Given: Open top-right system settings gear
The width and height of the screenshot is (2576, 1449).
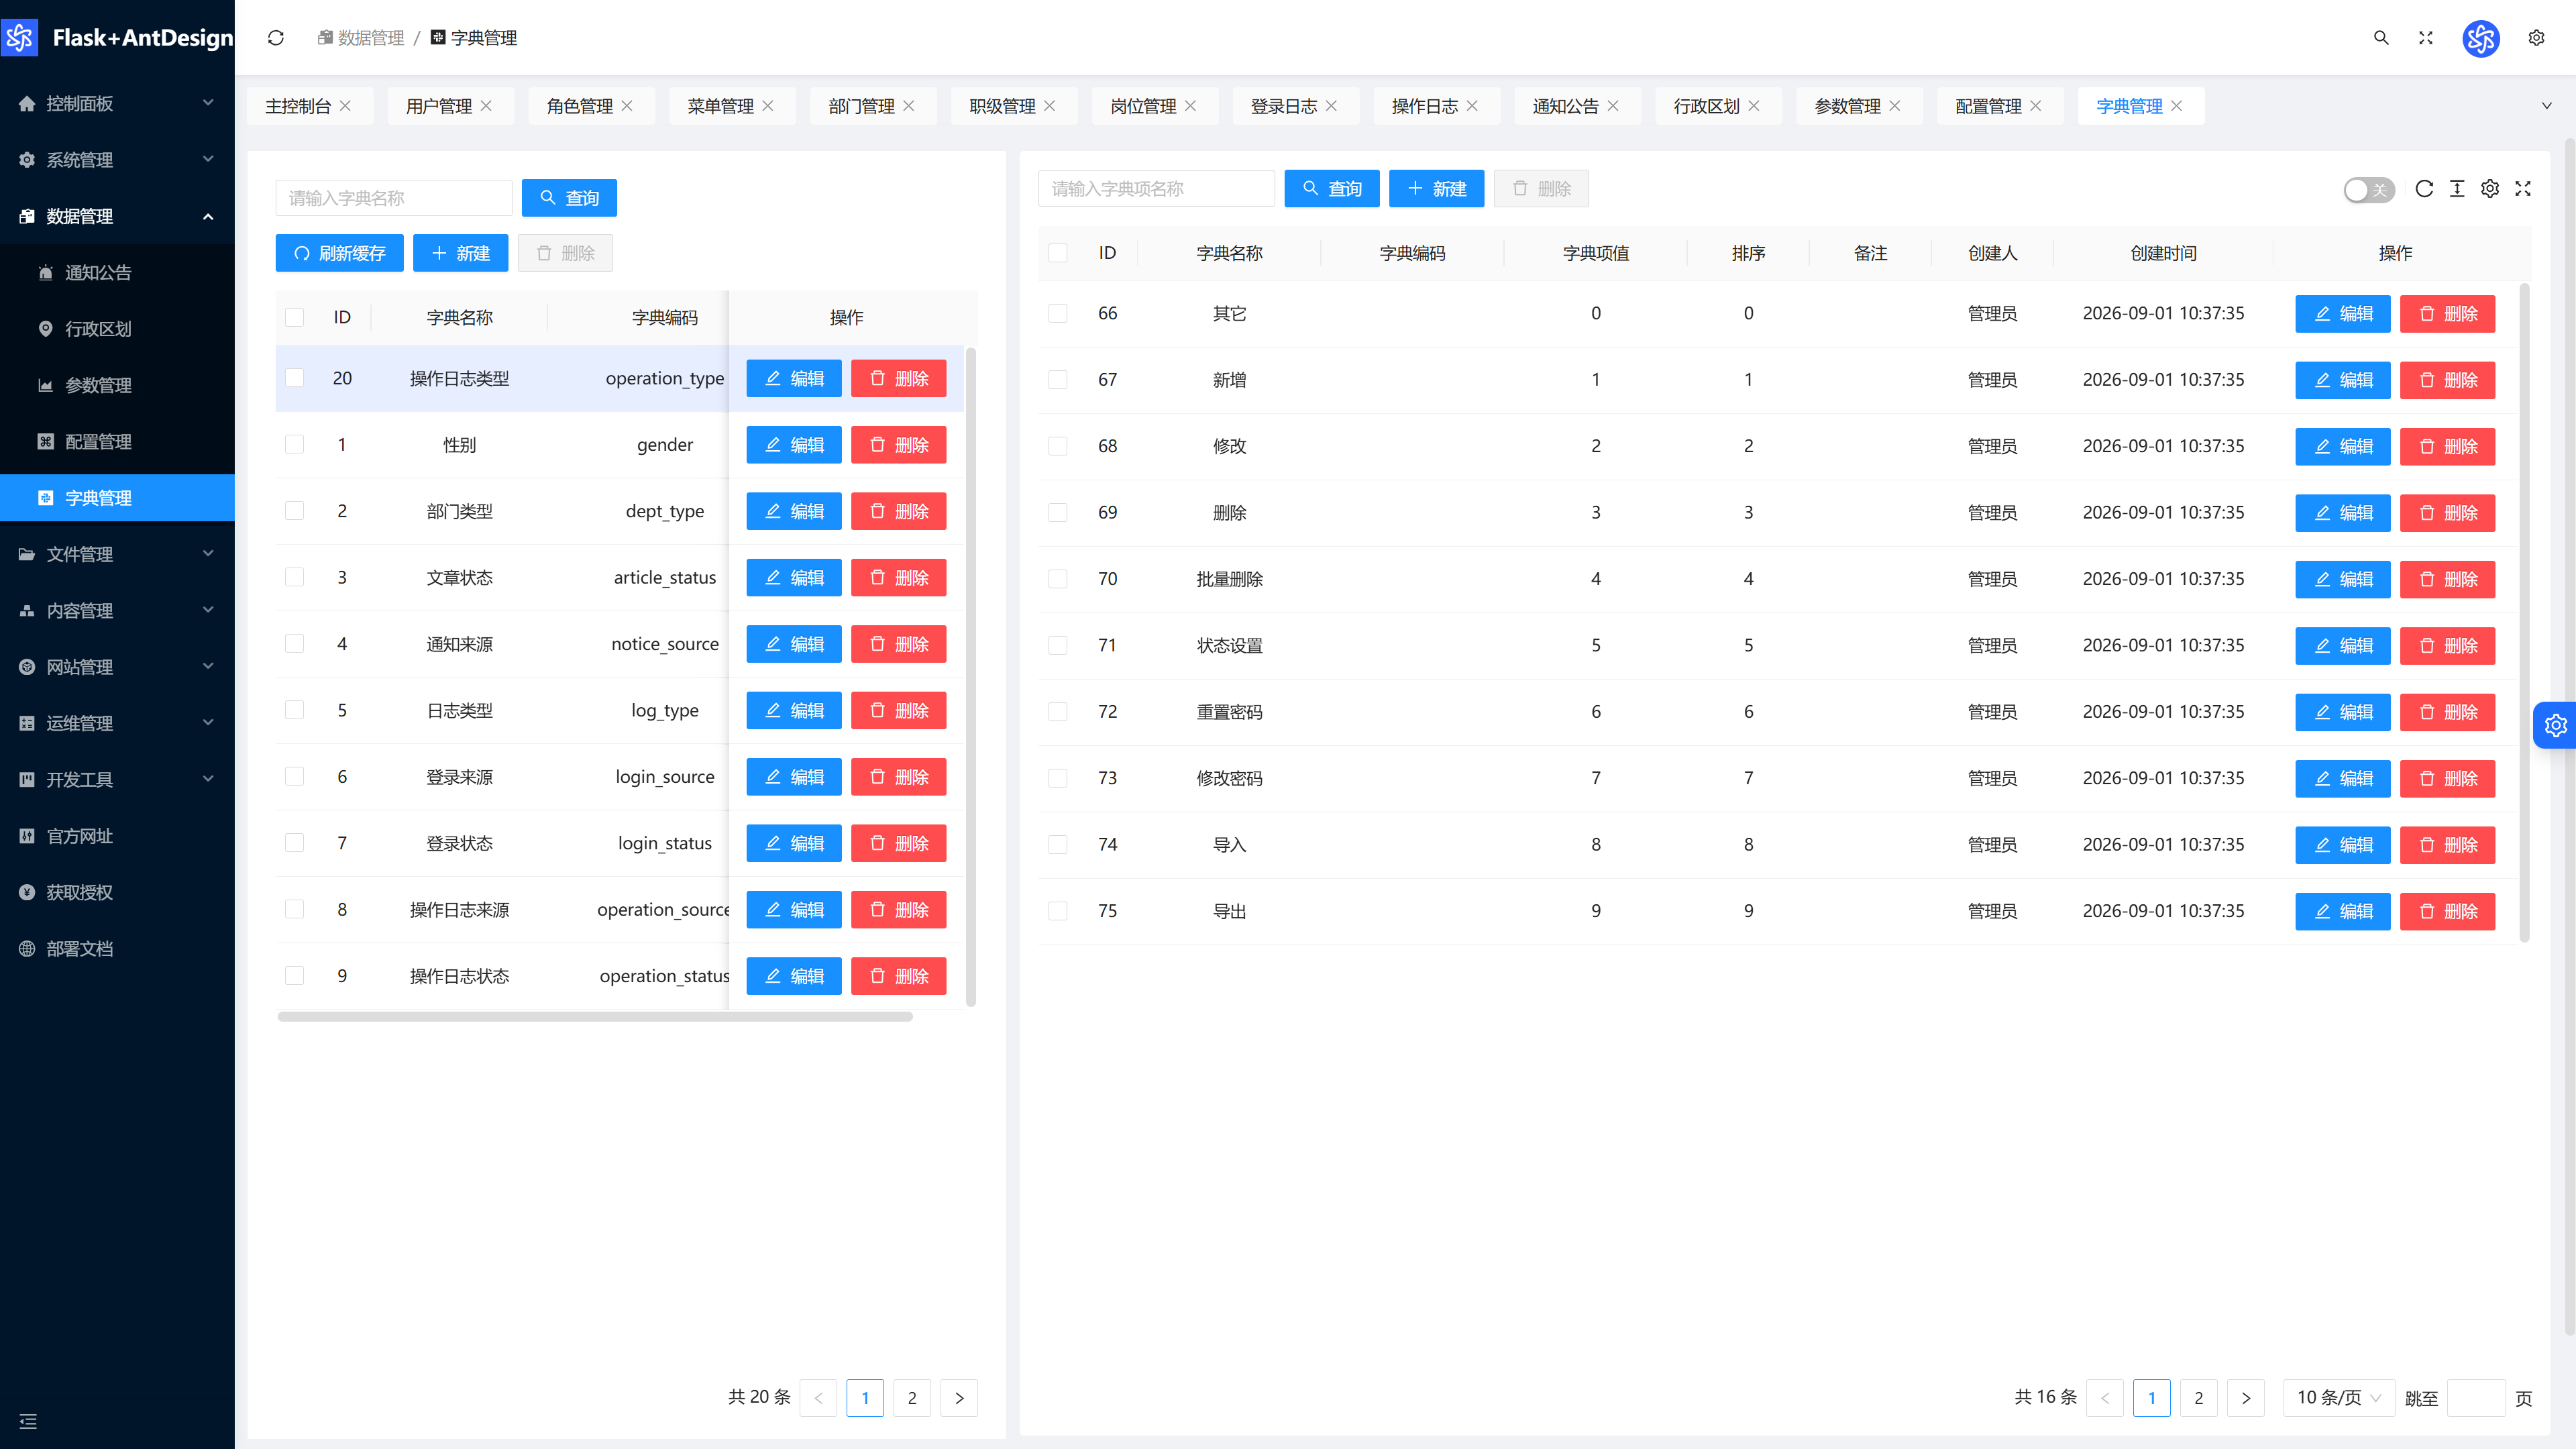Looking at the screenshot, I should [2536, 38].
